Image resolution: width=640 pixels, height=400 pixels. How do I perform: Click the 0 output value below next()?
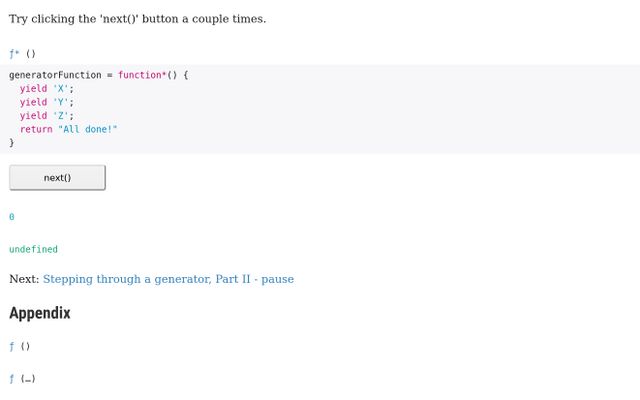click(11, 217)
